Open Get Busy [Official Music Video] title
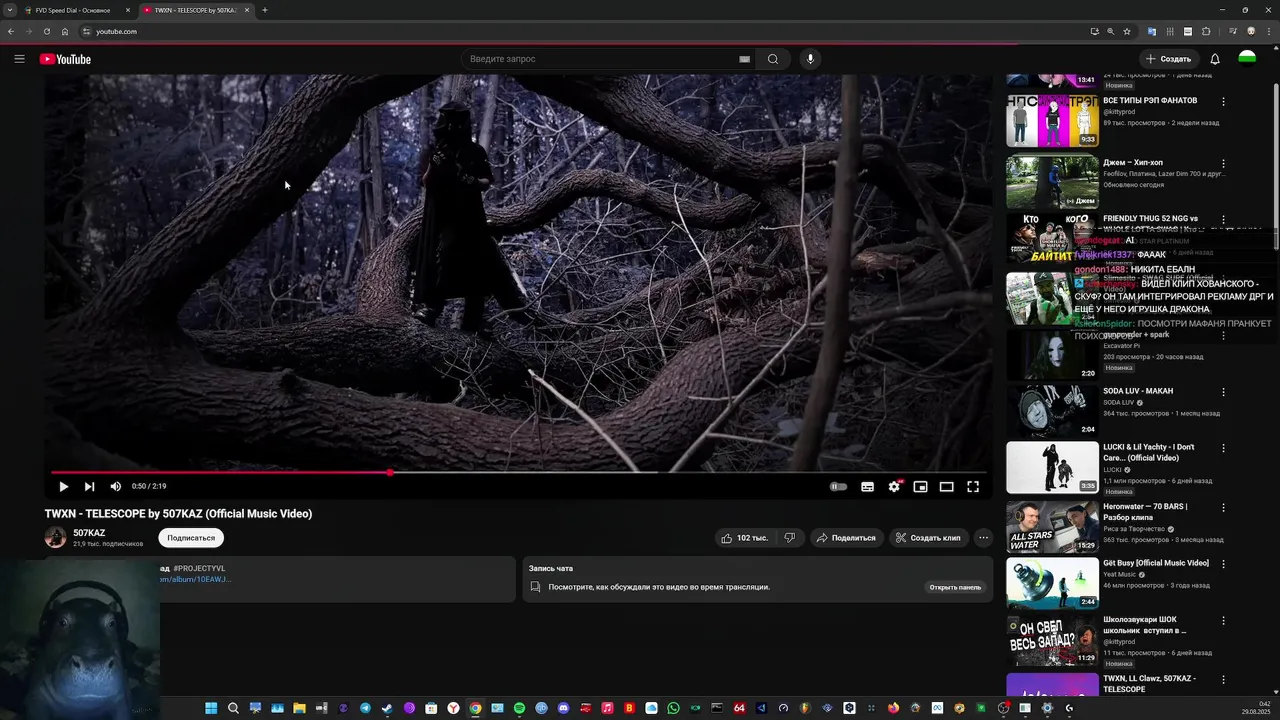This screenshot has height=720, width=1280. 1155,563
